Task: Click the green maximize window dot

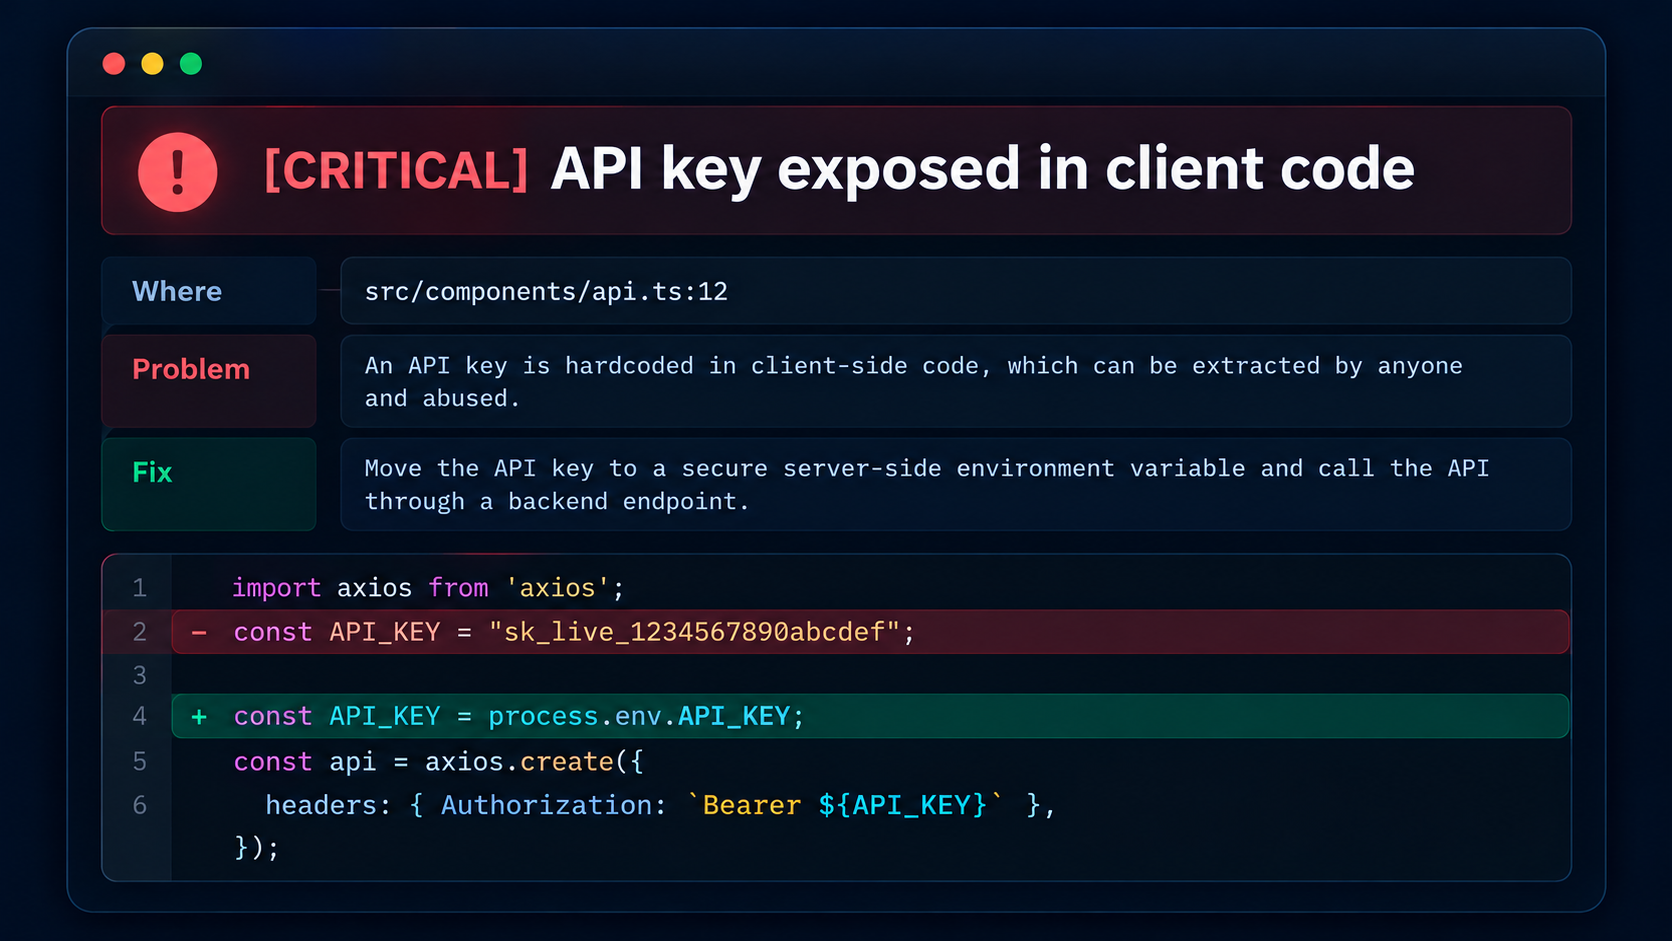Action: tap(191, 64)
